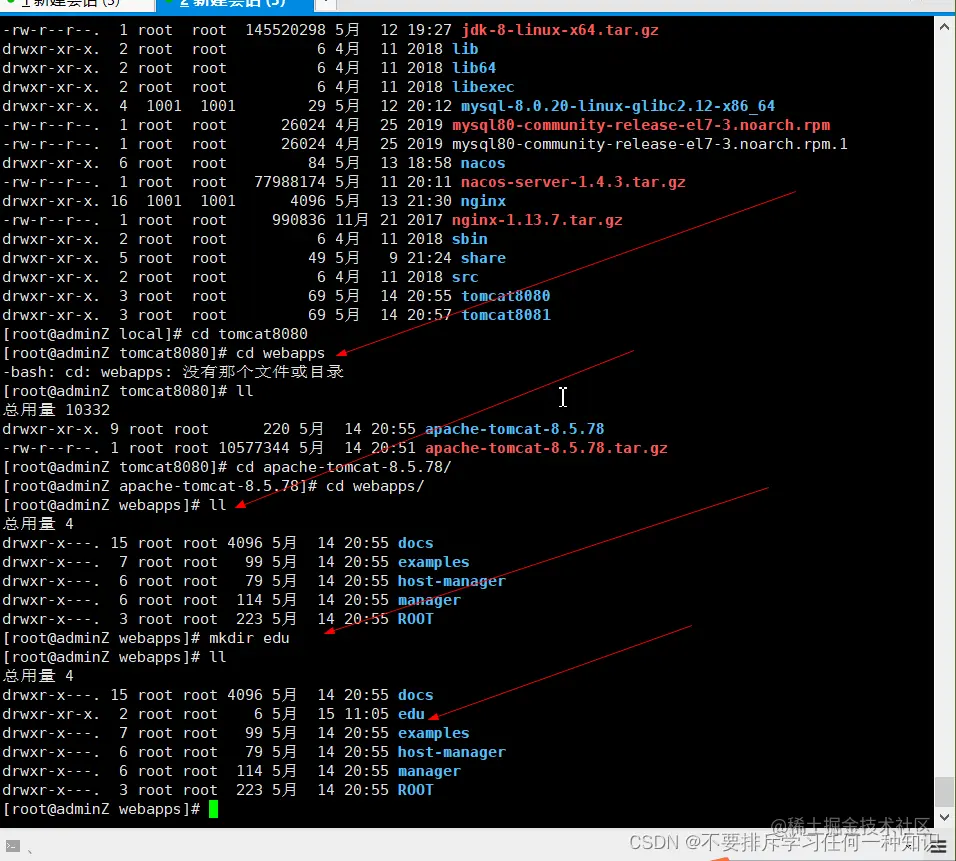Image resolution: width=956 pixels, height=861 pixels.
Task: Click the green terminal cursor at the last prompt
Action: (213, 809)
